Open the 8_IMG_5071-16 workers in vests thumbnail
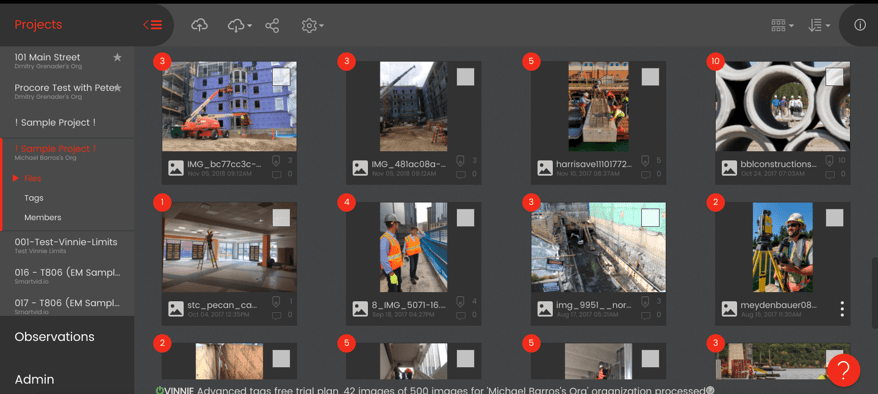The image size is (878, 394). tap(413, 247)
